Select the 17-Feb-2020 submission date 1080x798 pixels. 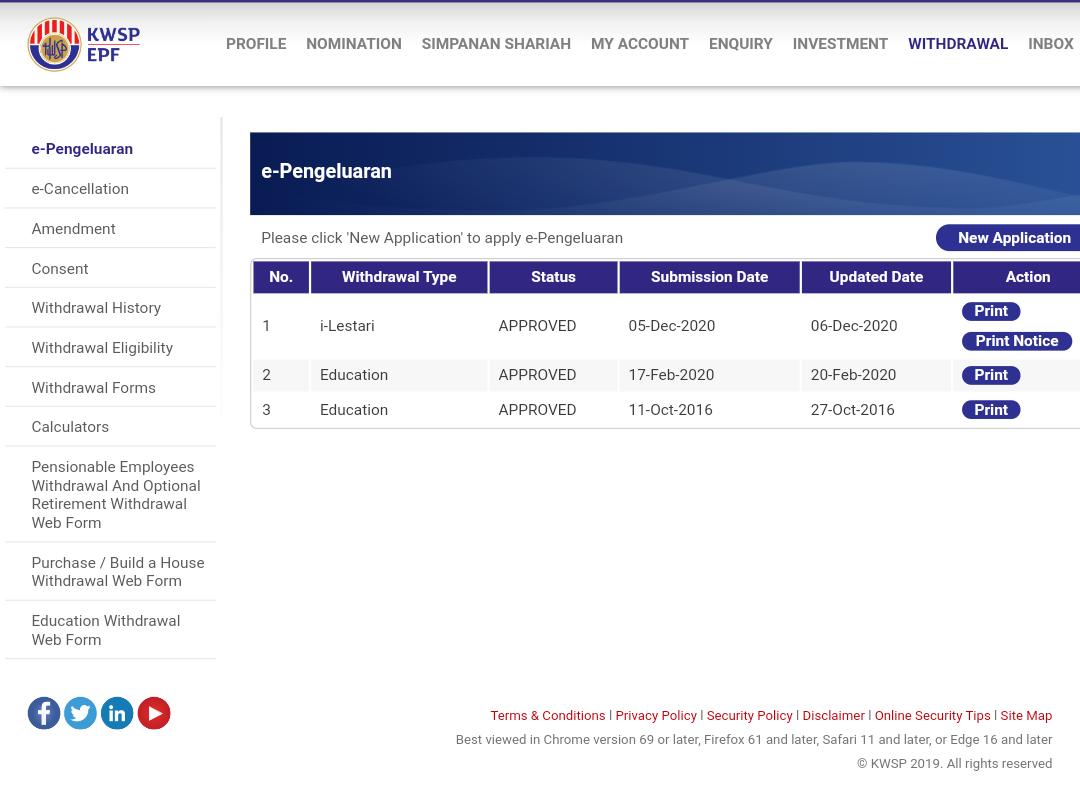pos(671,375)
